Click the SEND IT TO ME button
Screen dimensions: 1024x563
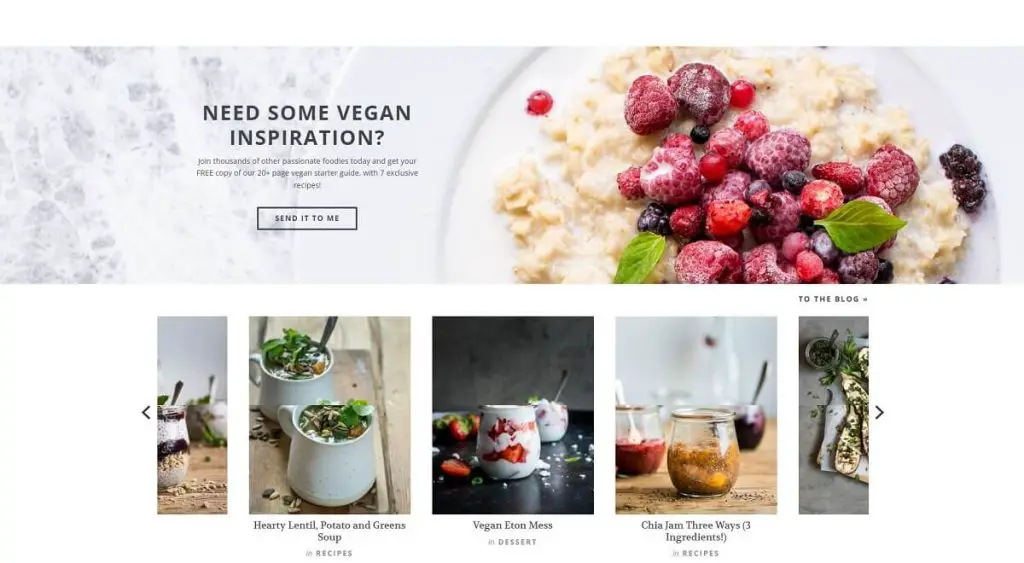(x=307, y=218)
